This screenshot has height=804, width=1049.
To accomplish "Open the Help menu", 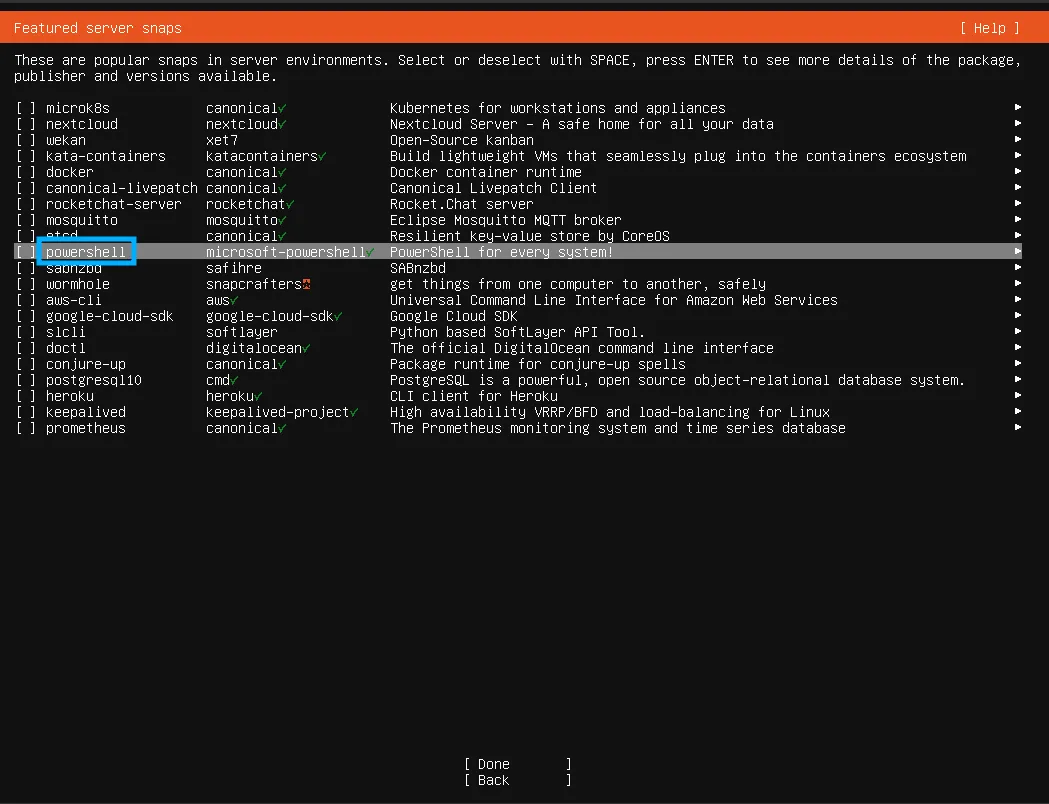I will click(989, 28).
